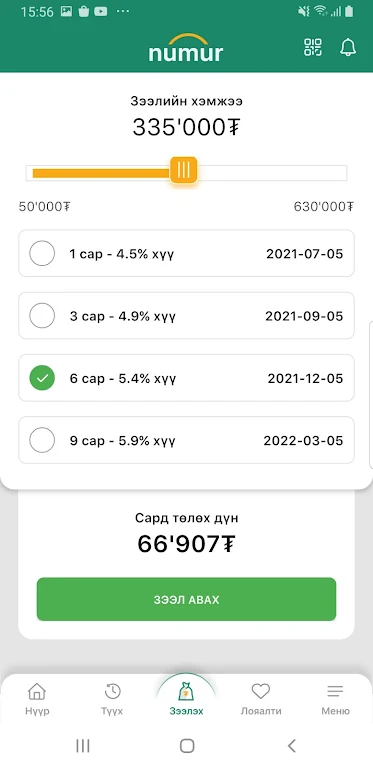Viewport: 373px width, 768px height.
Task: Open the Лояалти heart tab
Action: click(261, 699)
